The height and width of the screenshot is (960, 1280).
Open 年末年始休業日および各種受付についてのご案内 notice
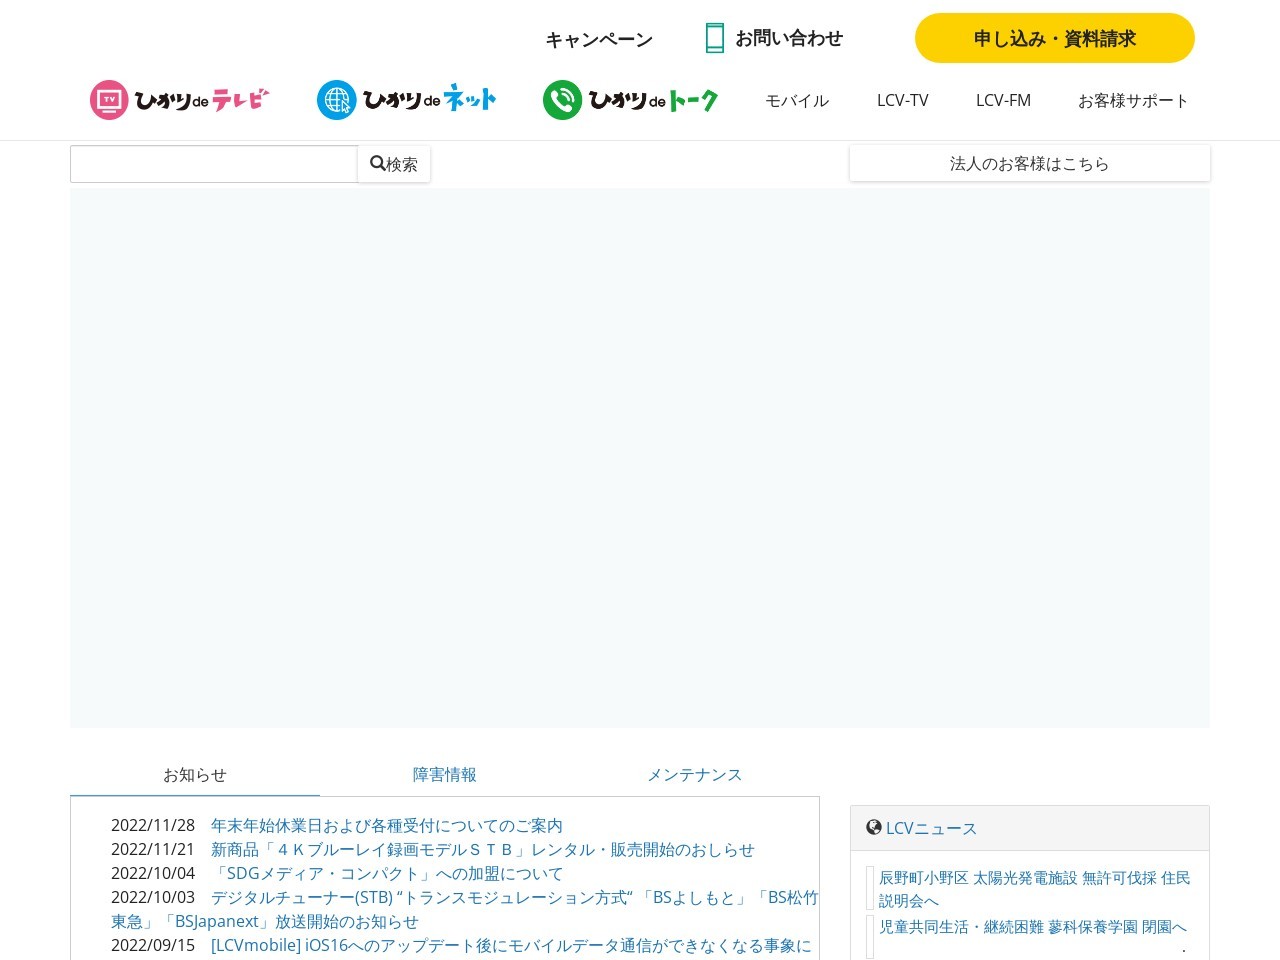(387, 826)
